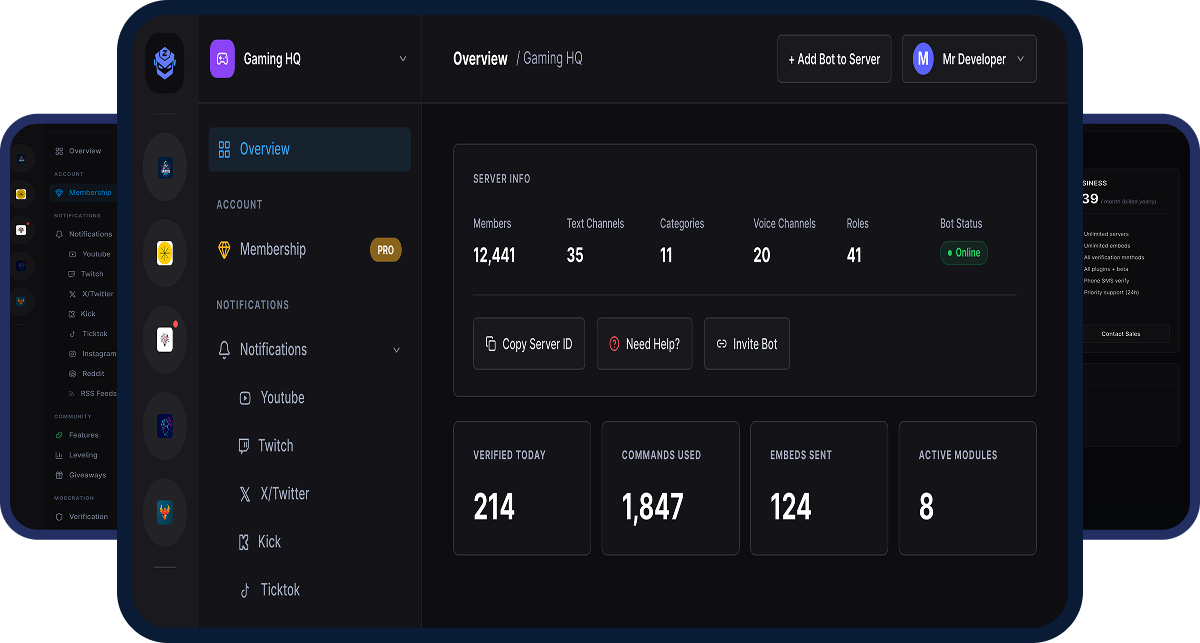This screenshot has height=643, width=1200.
Task: Click the Gaming HQ purple controller icon
Action: (x=222, y=58)
